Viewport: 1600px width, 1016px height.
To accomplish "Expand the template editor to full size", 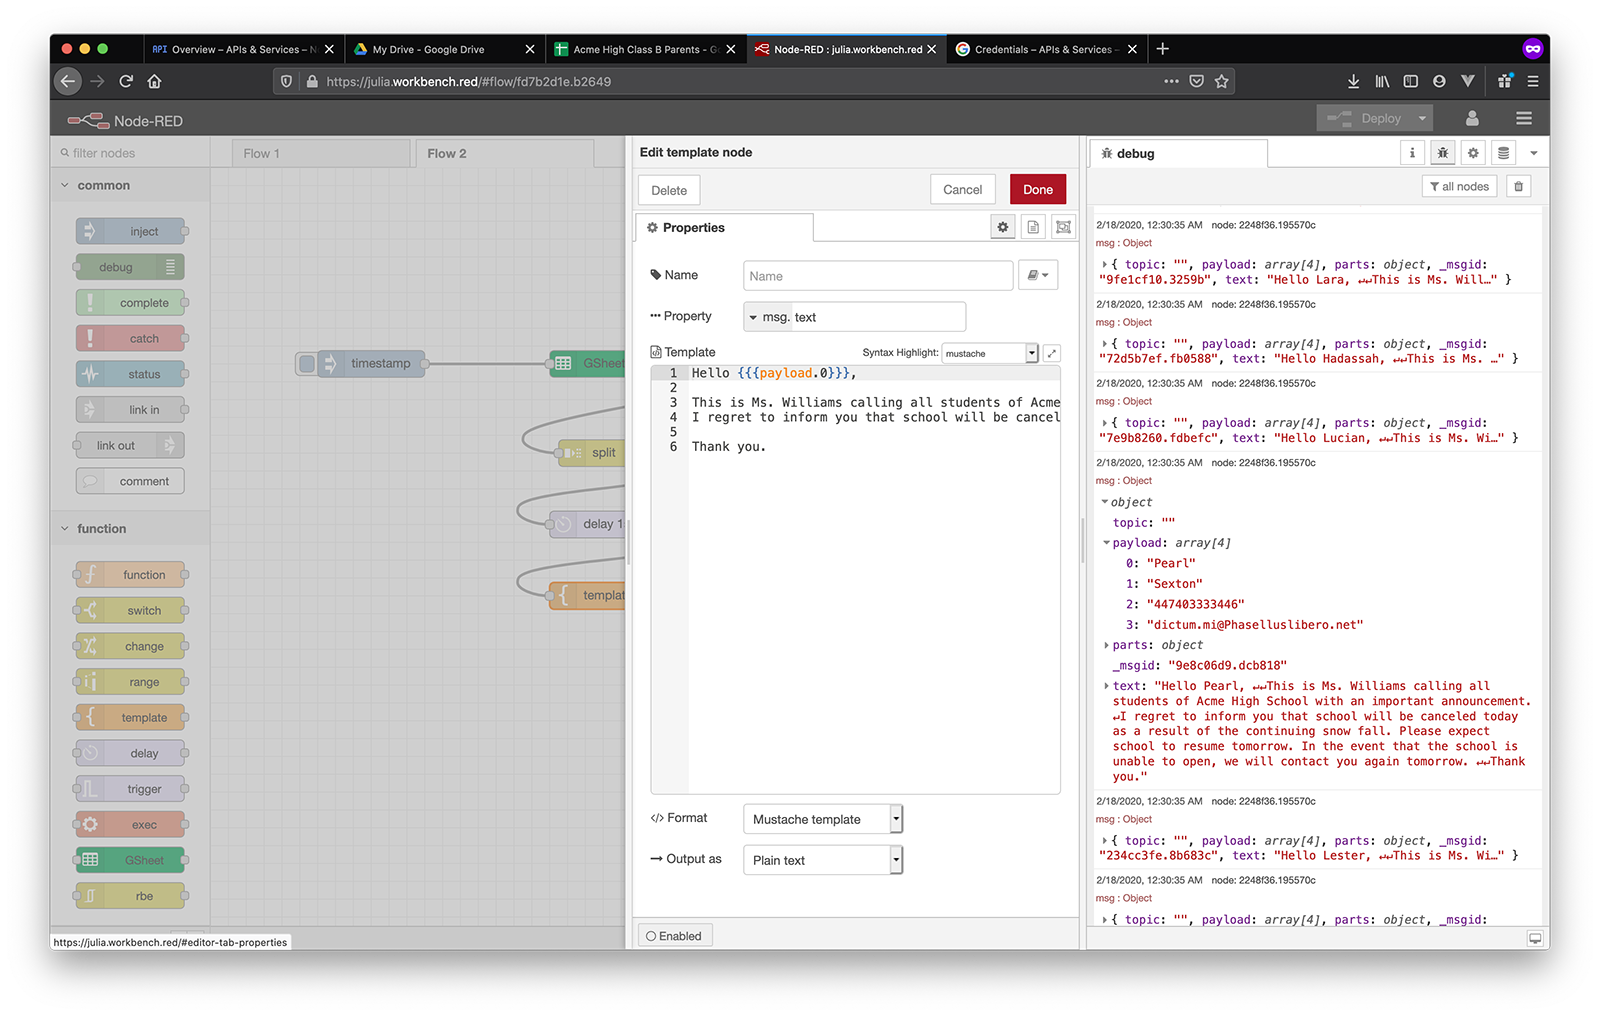I will click(x=1052, y=353).
